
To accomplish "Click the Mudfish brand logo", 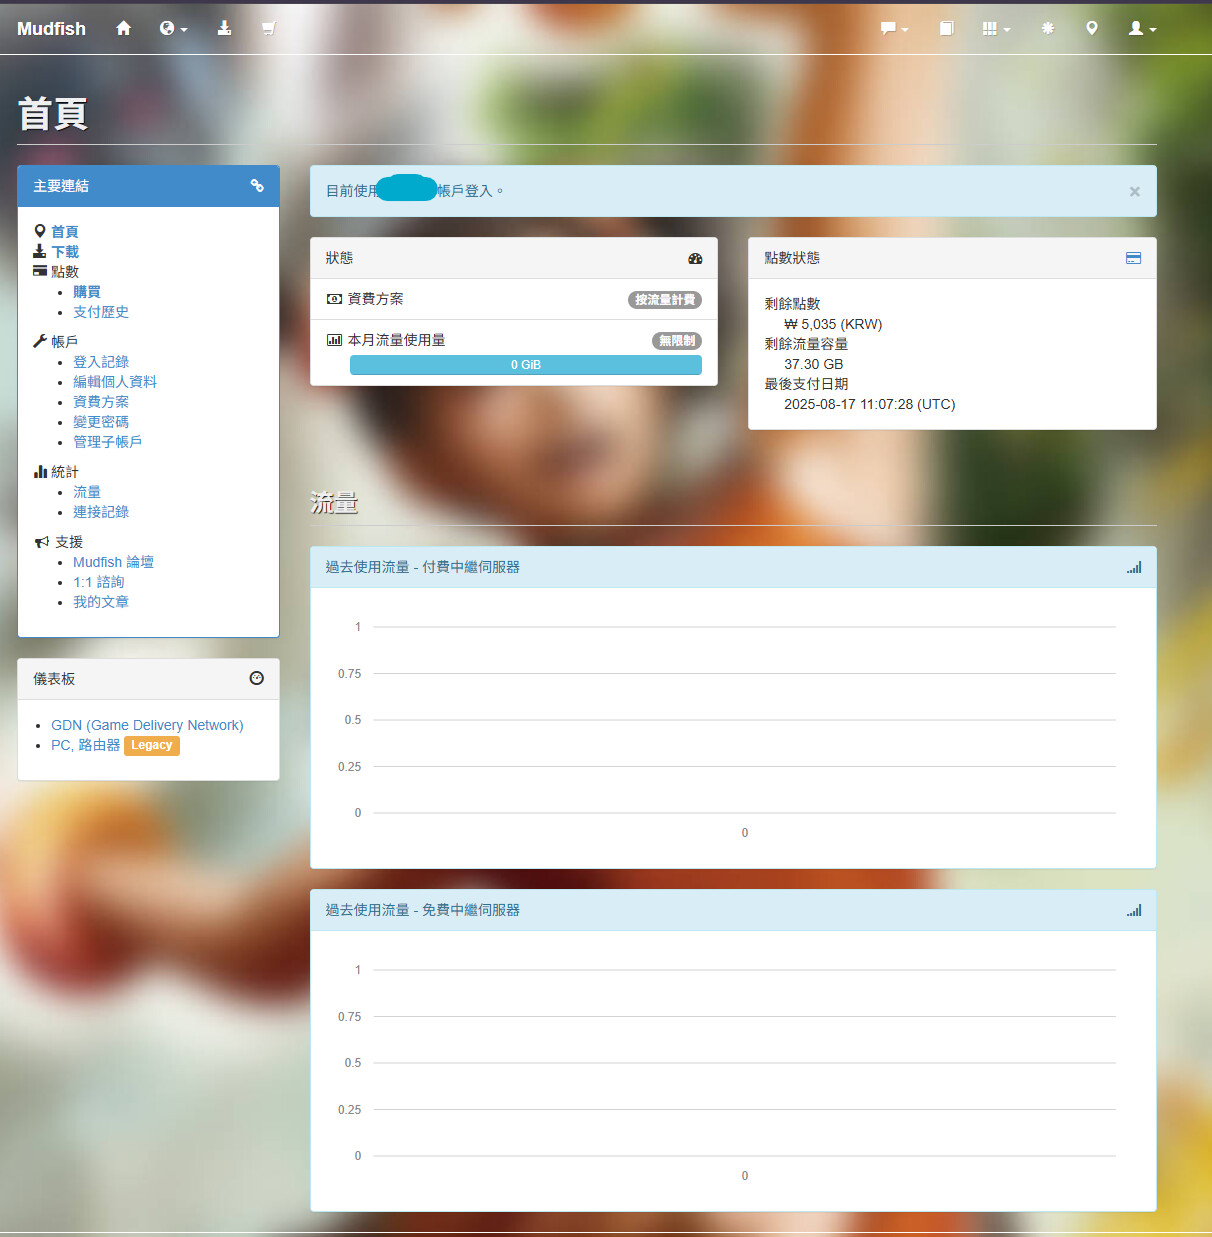I will (x=52, y=29).
